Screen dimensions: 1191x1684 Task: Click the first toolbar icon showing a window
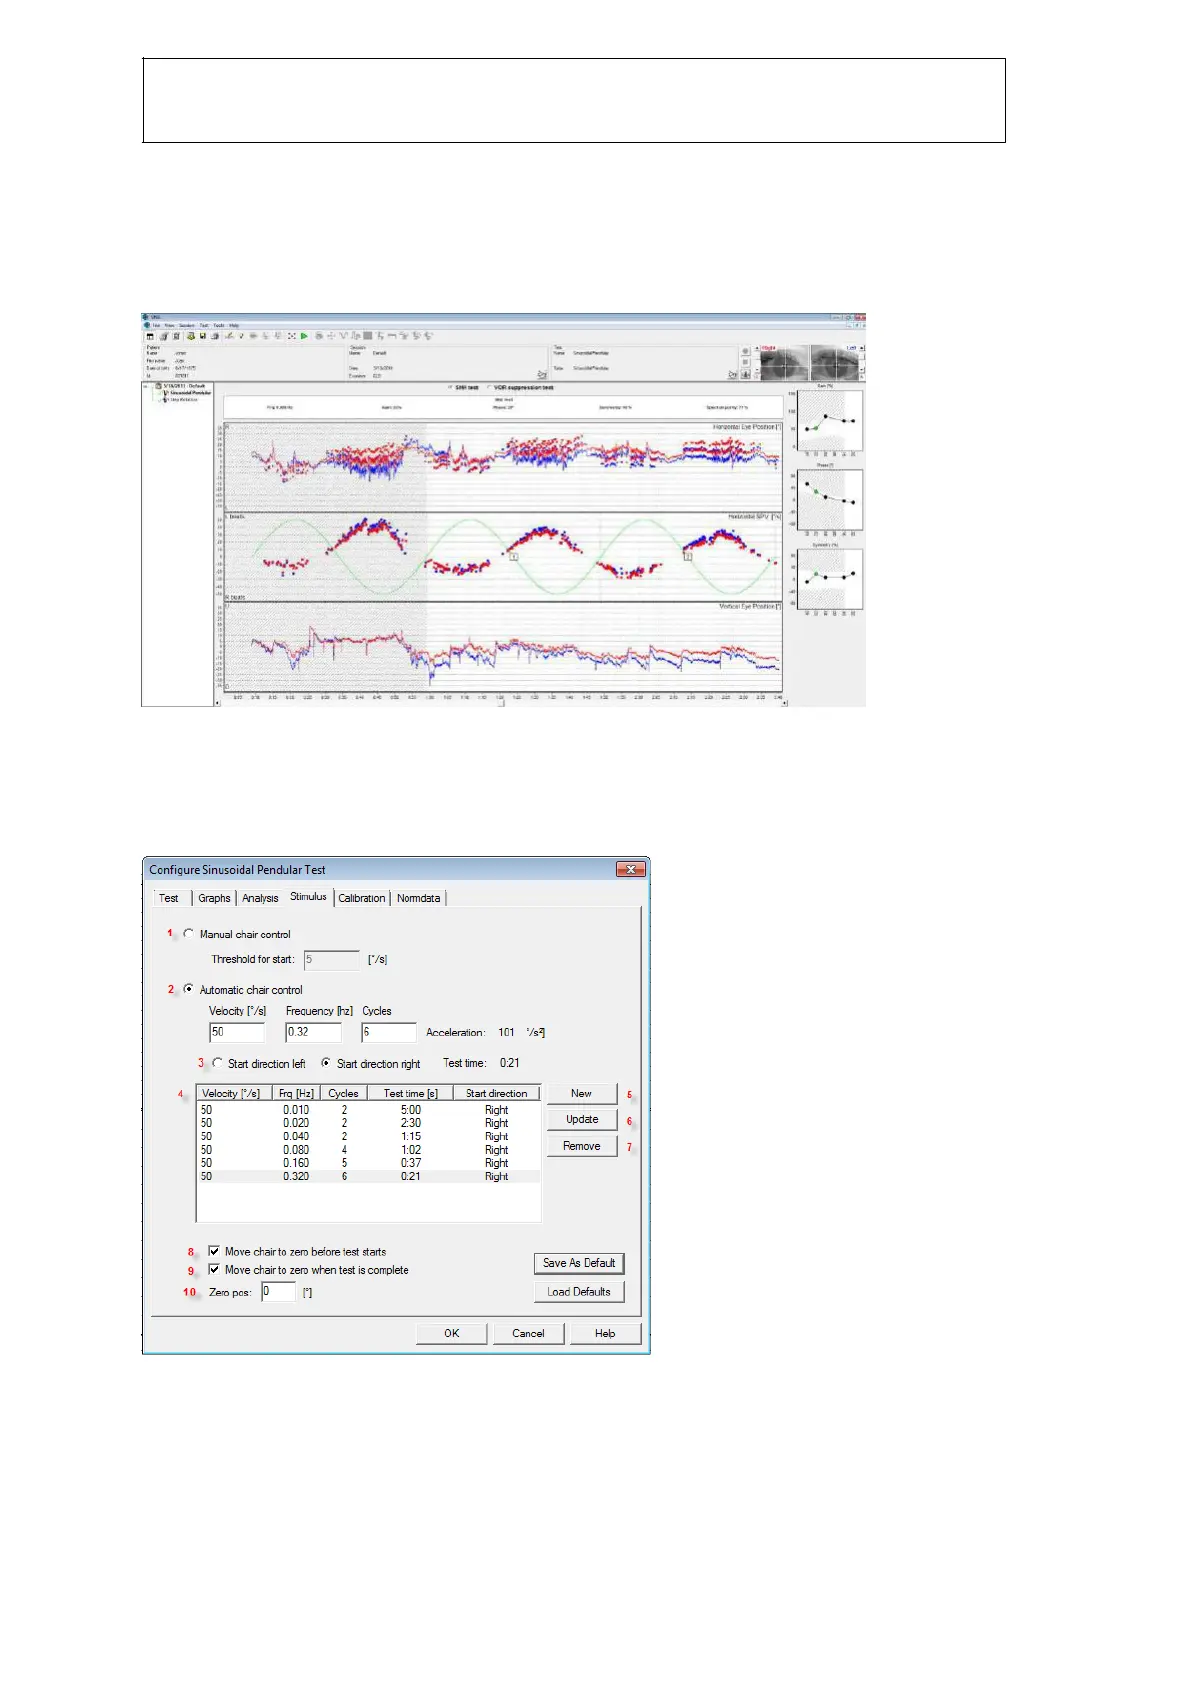click(150, 336)
